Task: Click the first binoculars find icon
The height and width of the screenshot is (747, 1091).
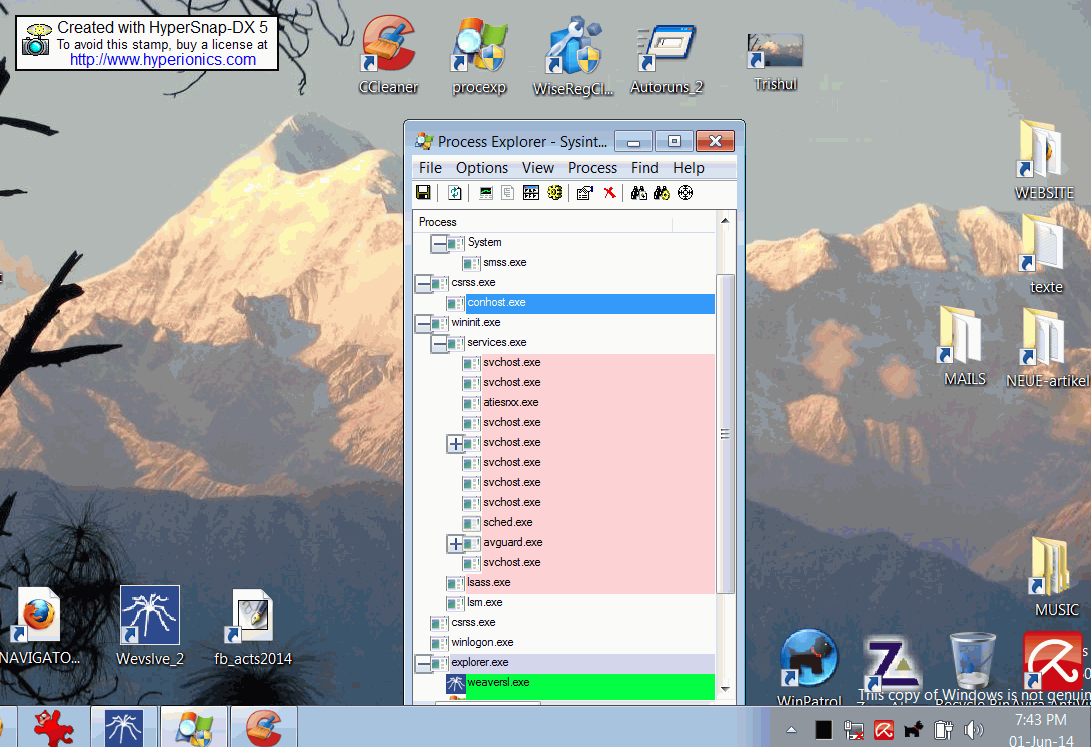Action: coord(639,193)
